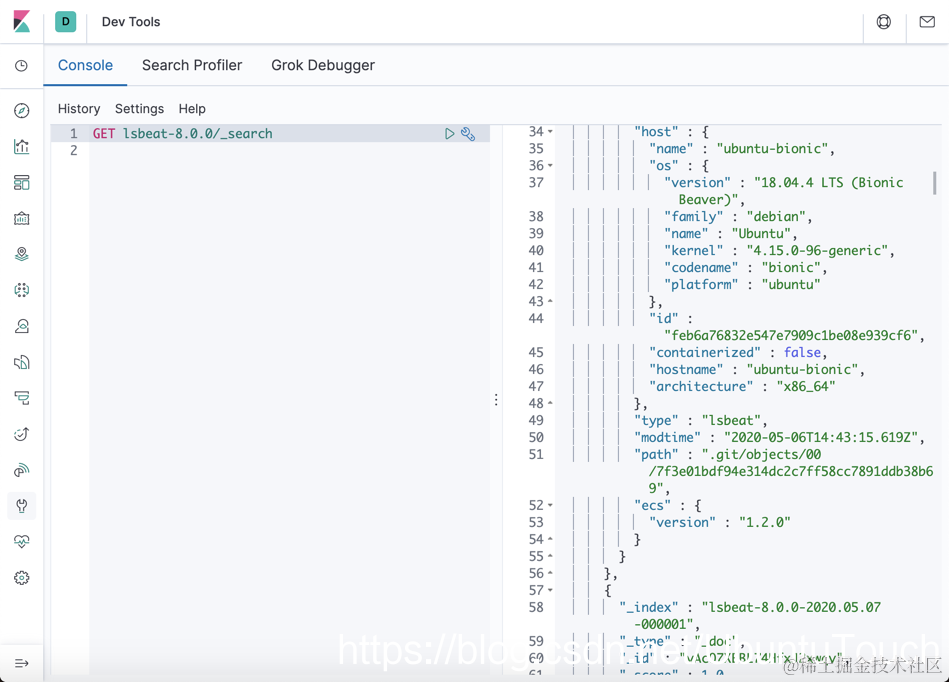Open Uptime icon in sidebar

point(21,434)
